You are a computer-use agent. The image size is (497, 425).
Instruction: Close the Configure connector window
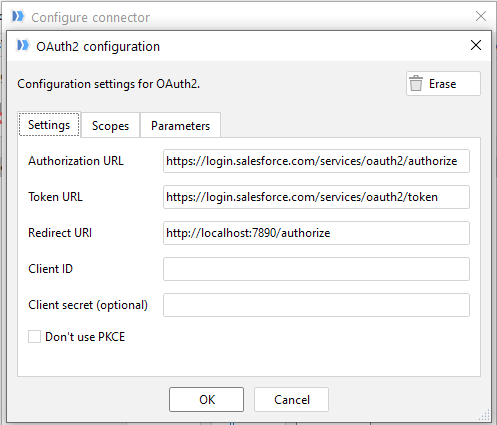click(480, 16)
